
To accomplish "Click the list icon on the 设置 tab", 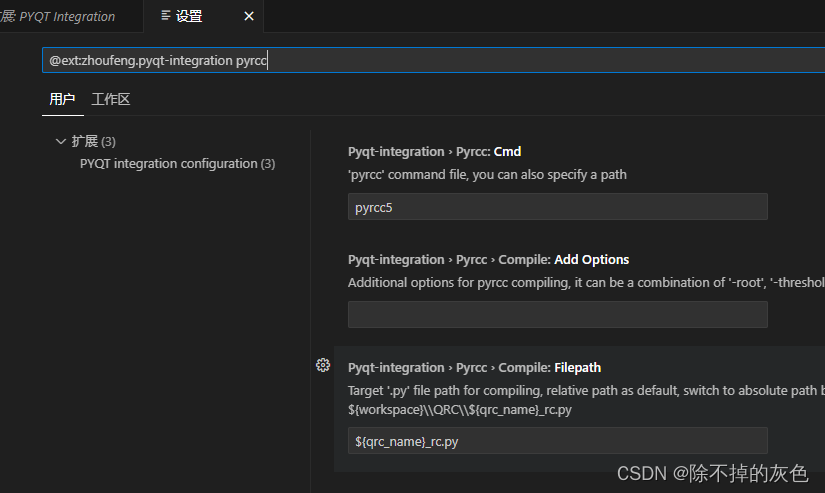I will [x=166, y=16].
